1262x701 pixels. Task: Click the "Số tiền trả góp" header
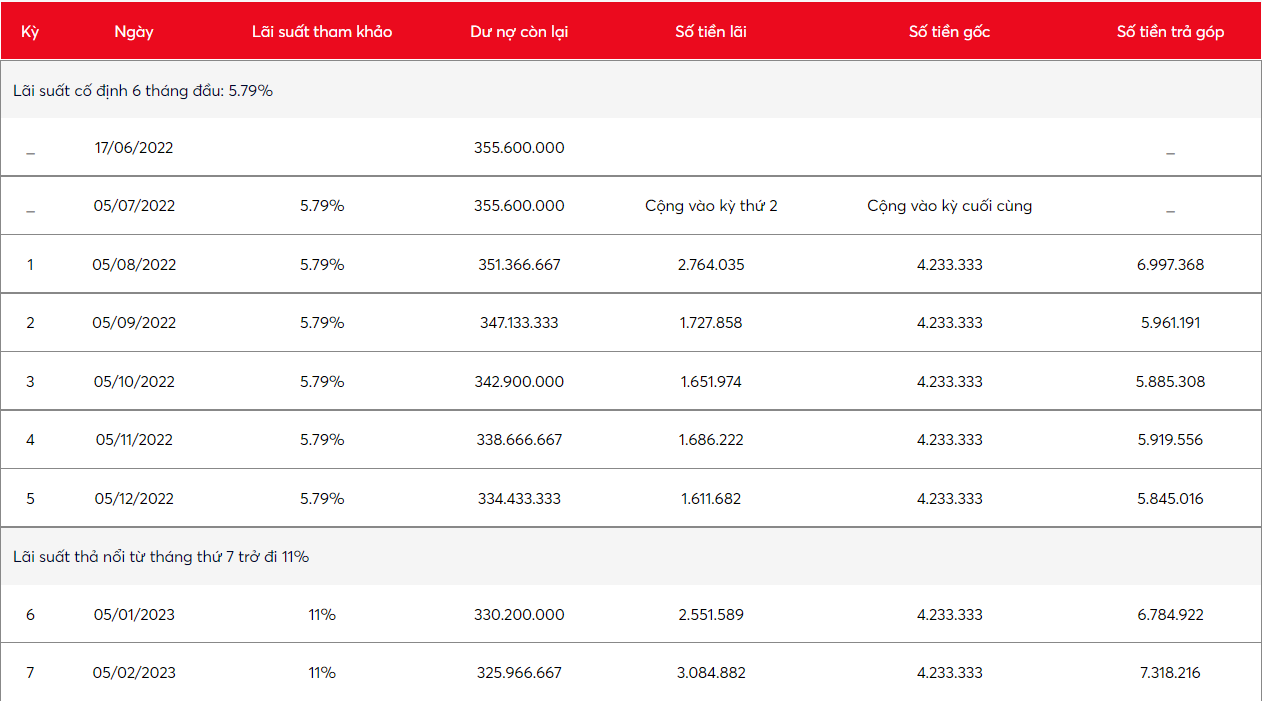click(x=1170, y=31)
